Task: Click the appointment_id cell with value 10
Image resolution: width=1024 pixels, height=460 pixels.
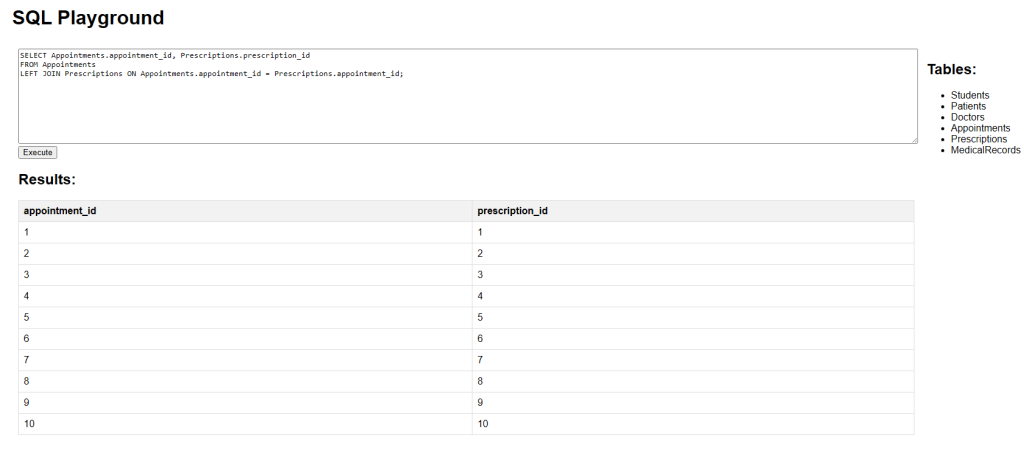Action: (246, 424)
